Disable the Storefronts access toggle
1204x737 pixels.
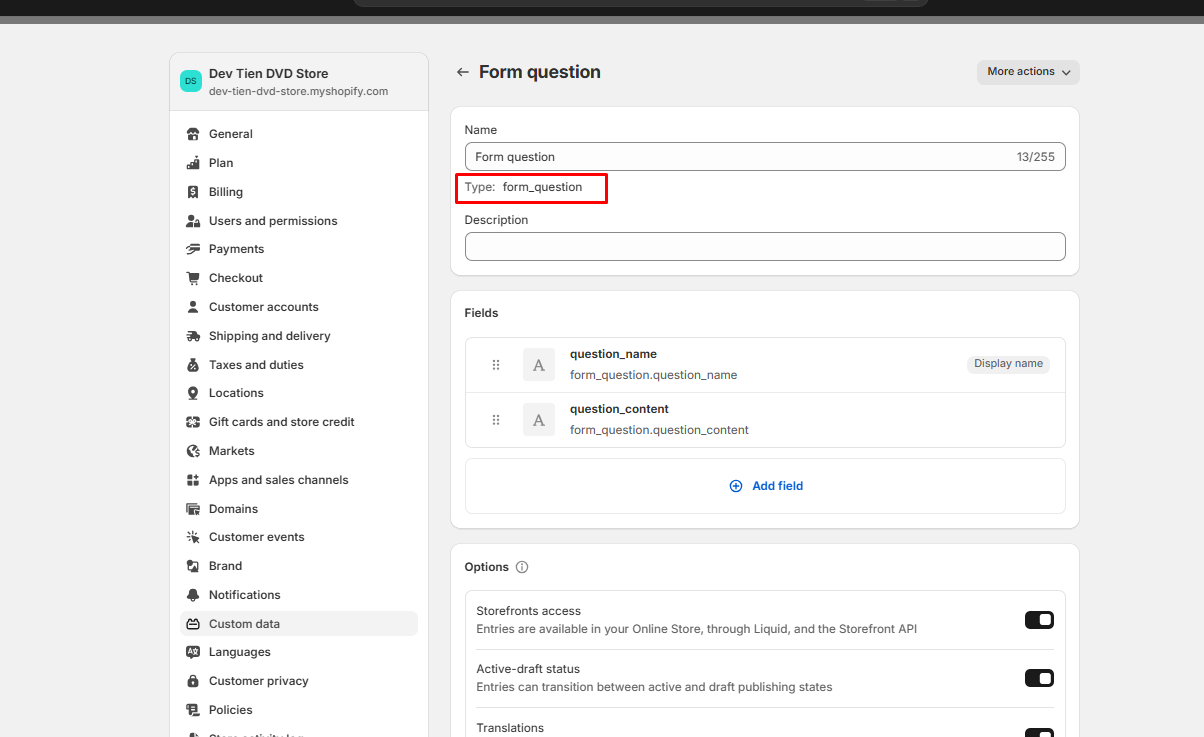pyautogui.click(x=1039, y=620)
